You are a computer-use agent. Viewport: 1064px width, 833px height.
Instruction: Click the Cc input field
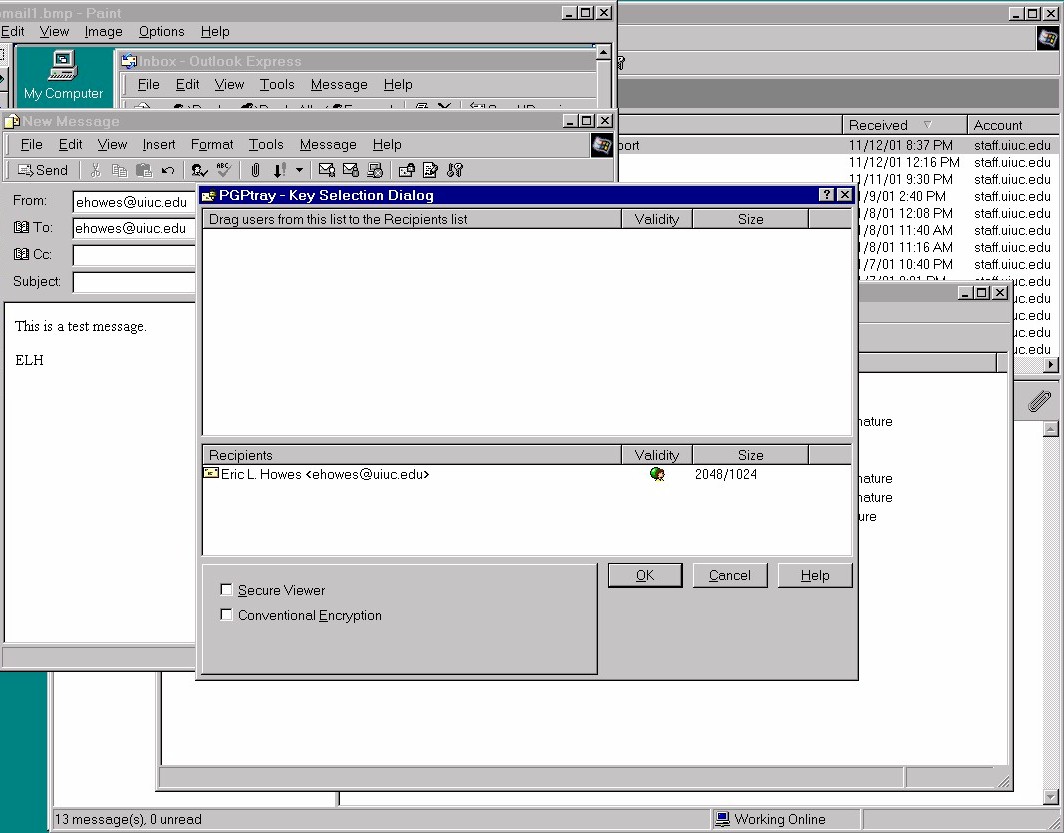point(134,255)
